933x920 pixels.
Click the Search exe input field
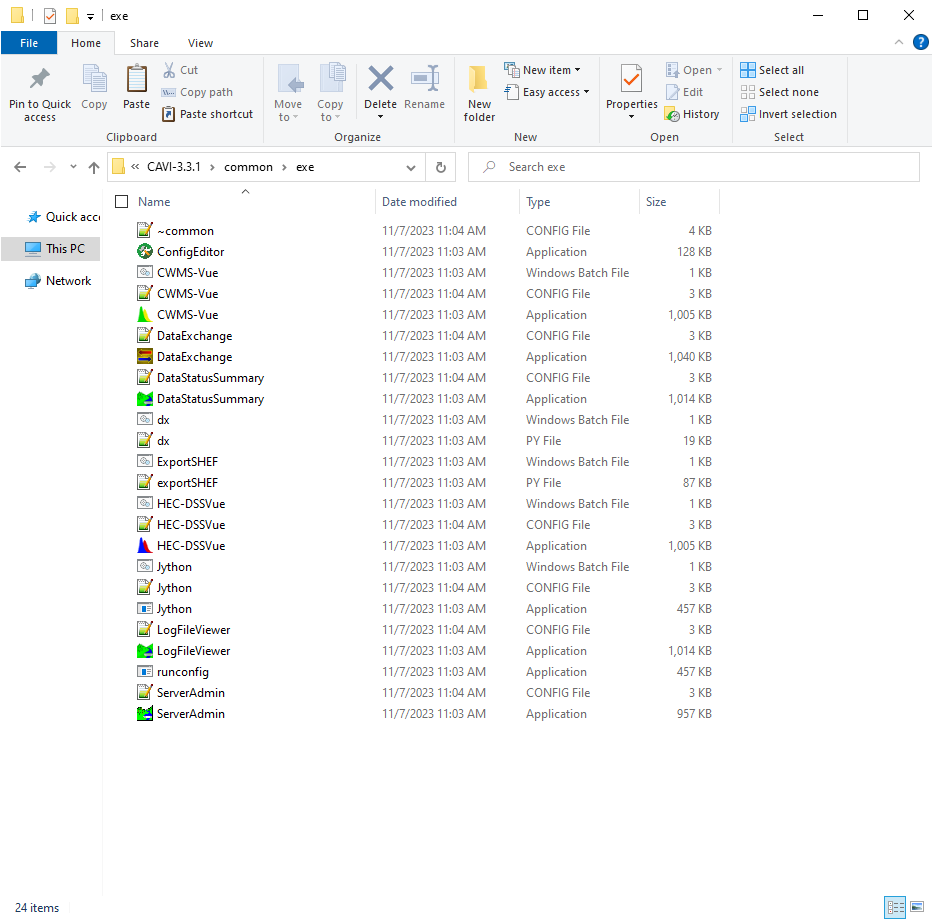point(694,167)
